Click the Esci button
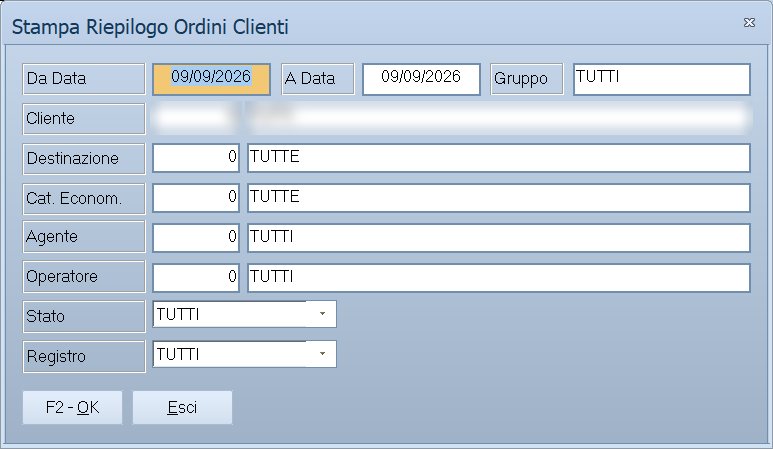Image resolution: width=773 pixels, height=449 pixels. pos(182,408)
